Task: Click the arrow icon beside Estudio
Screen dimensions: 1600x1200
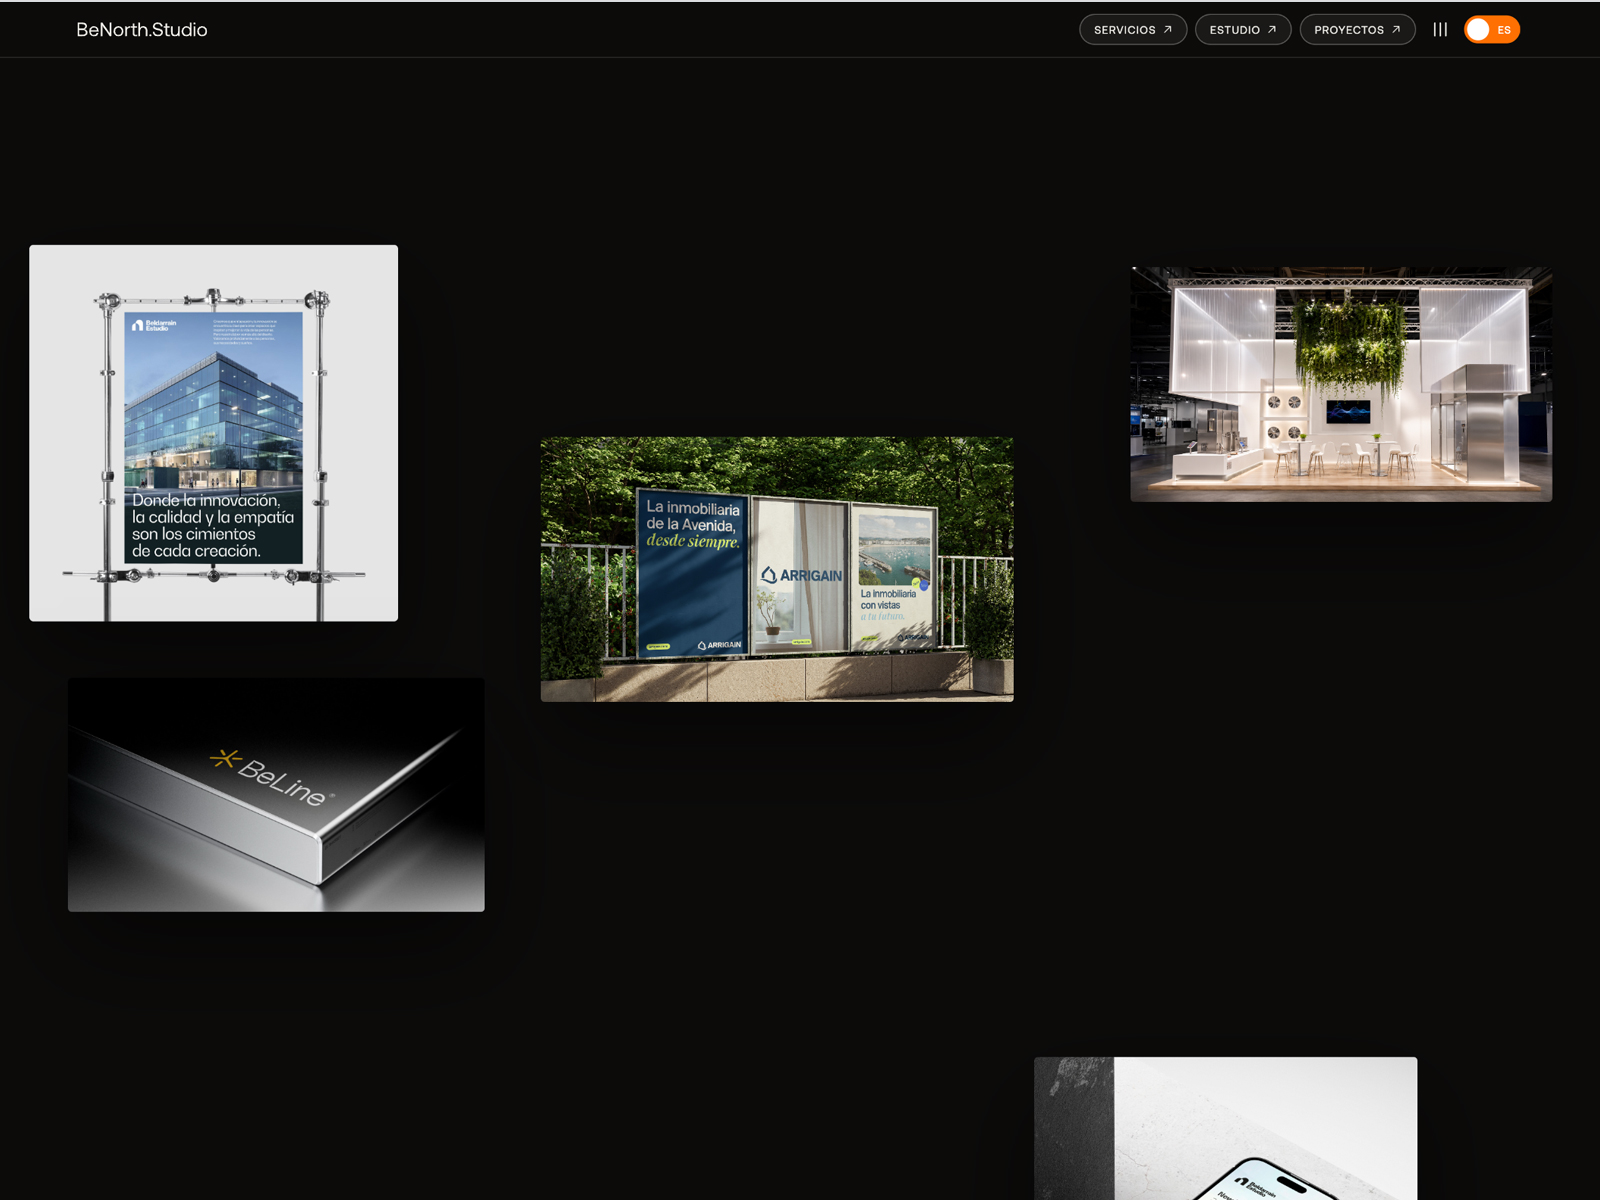Action: click(1272, 30)
